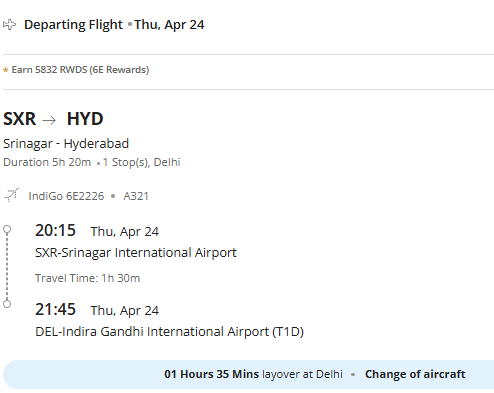Click DEL-Indira Gandhi International Airport (T1D)

(169, 332)
